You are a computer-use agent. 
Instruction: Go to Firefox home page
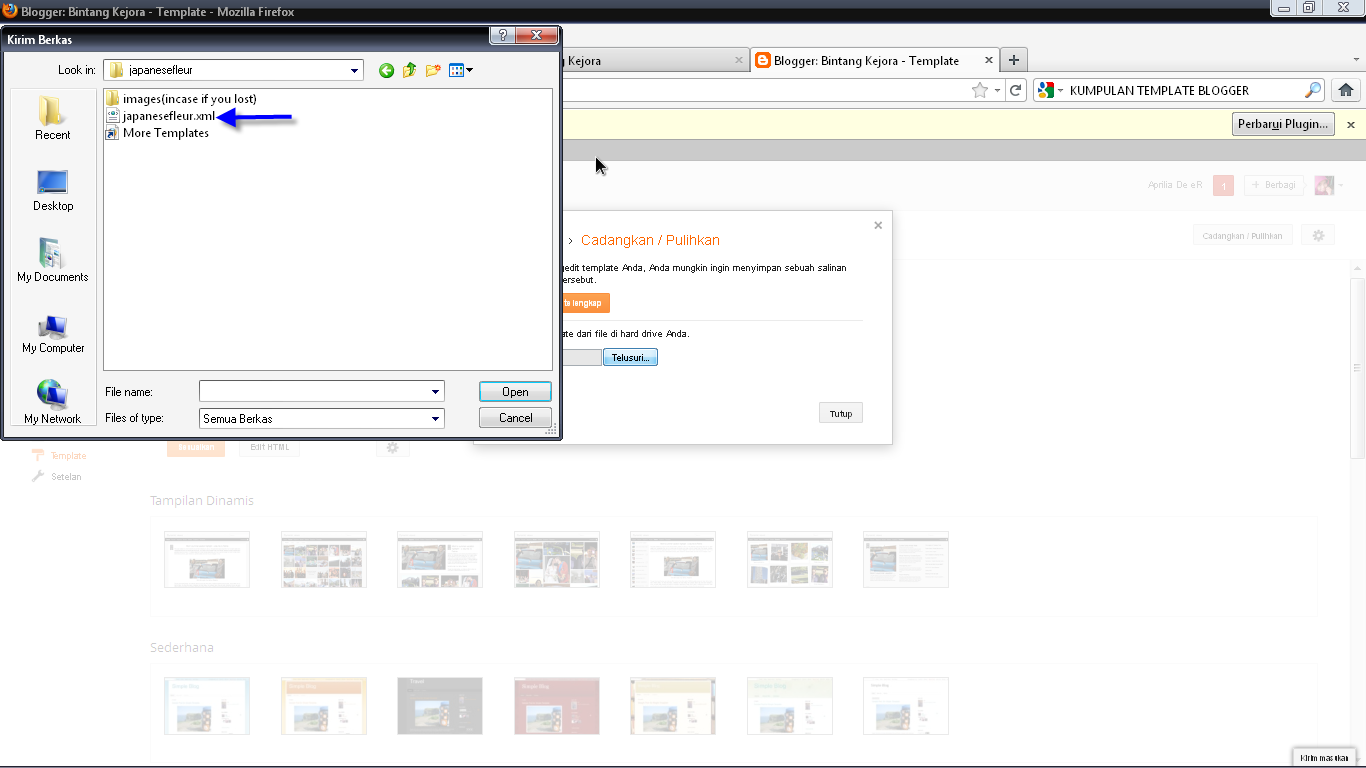pos(1345,90)
